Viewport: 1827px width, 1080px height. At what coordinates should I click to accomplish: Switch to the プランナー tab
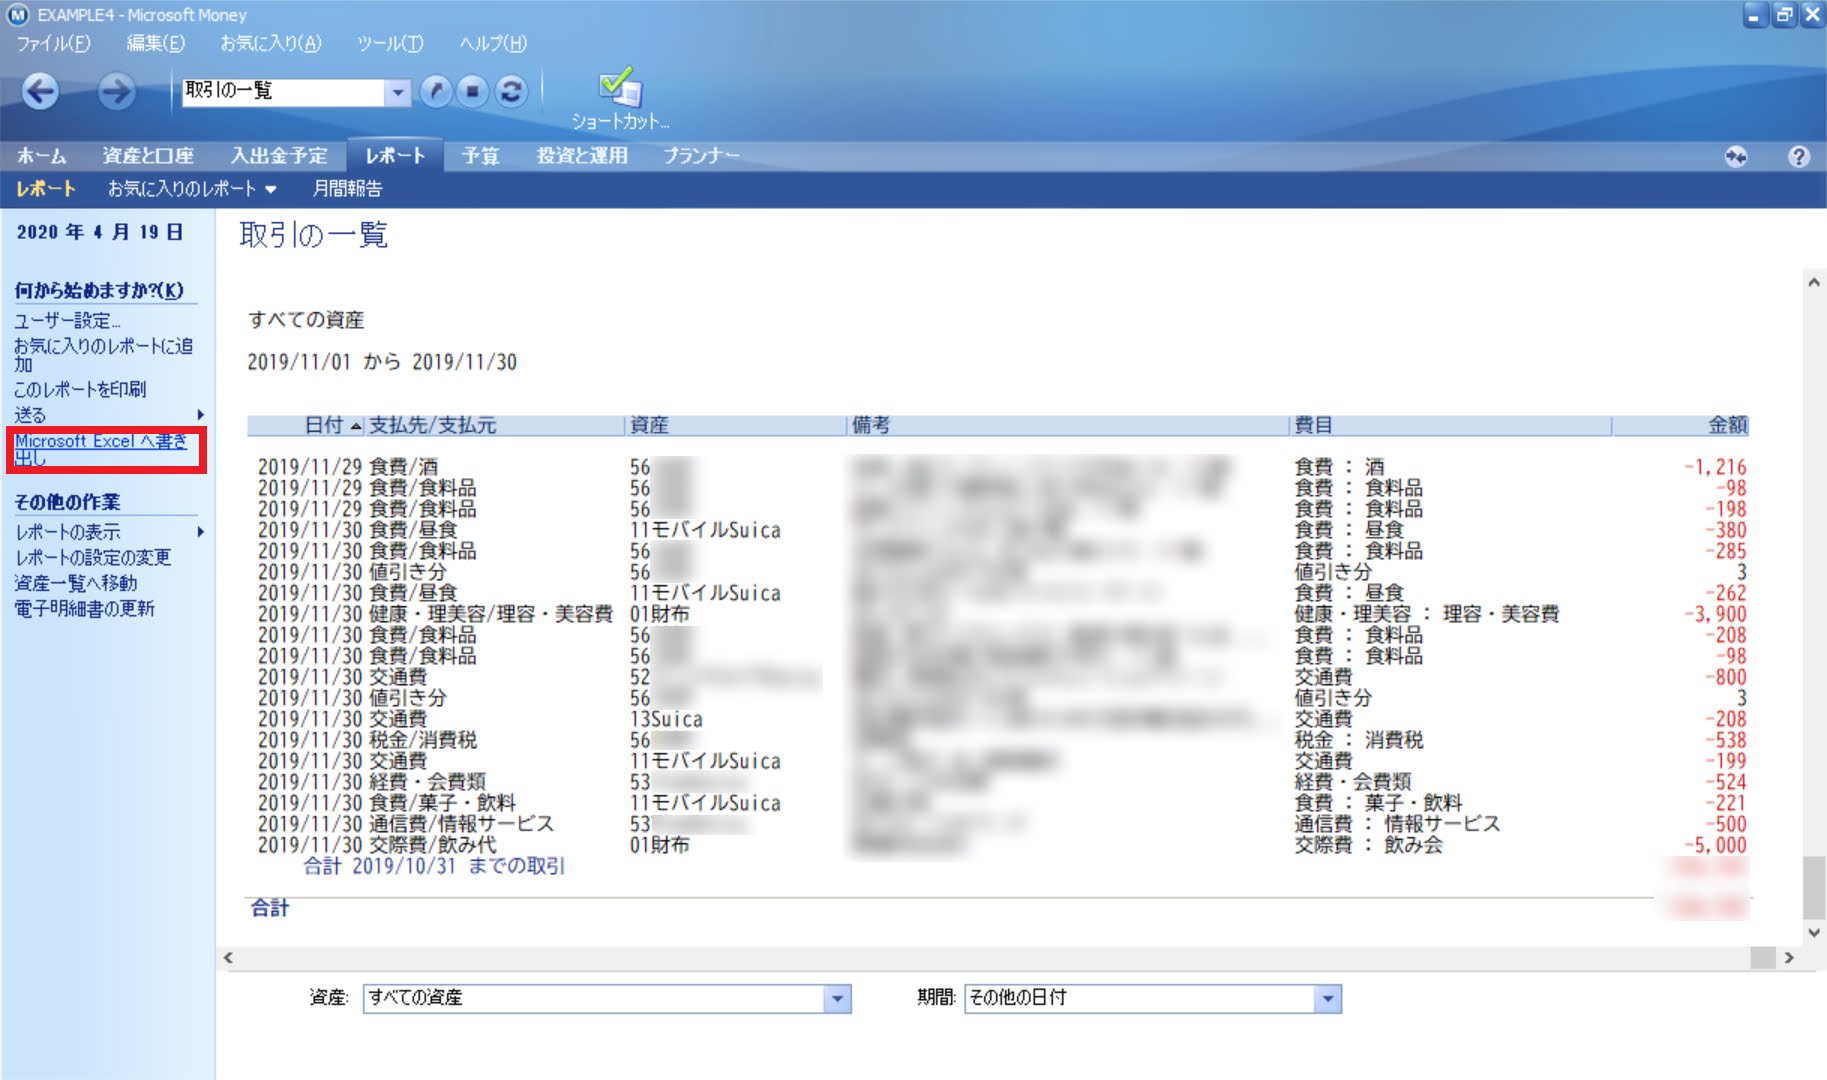click(702, 156)
